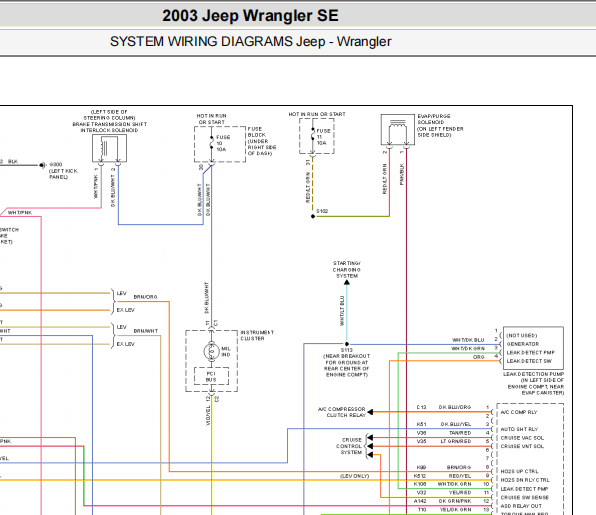Click the EVAP/Purge solenoid coil symbol
Screen dimensions: 596x515
coord(398,130)
